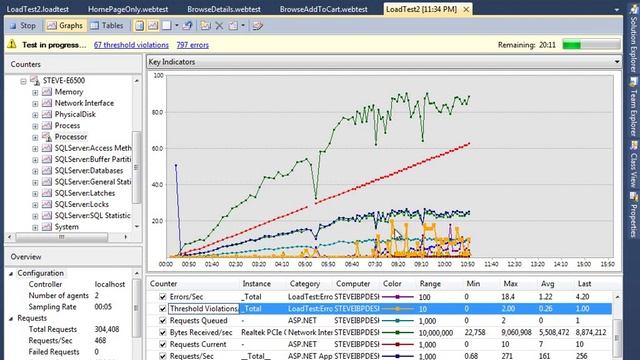Switch to Graphs view
Viewport: 640px width, 360px height.
[x=65, y=26]
